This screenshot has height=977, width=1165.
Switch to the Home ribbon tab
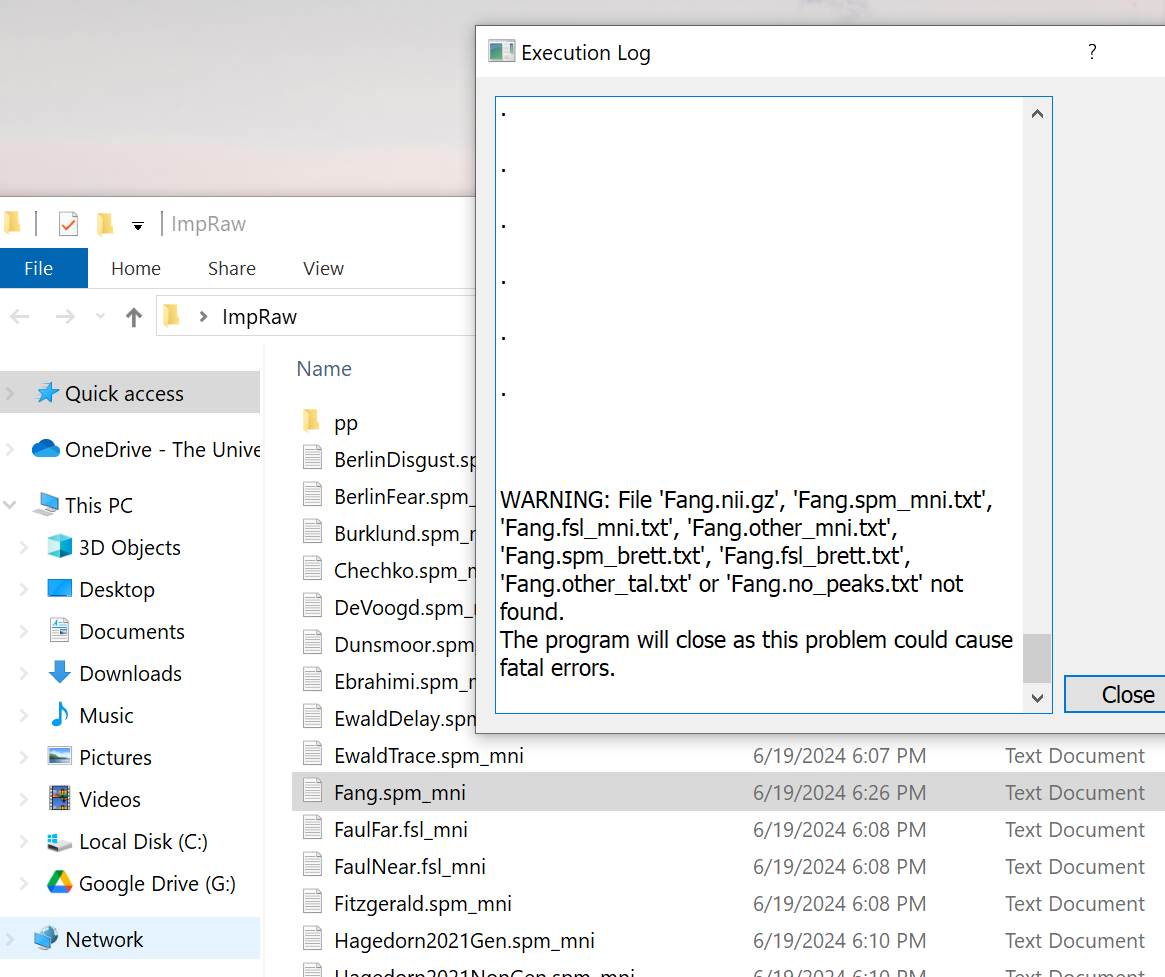(x=136, y=268)
